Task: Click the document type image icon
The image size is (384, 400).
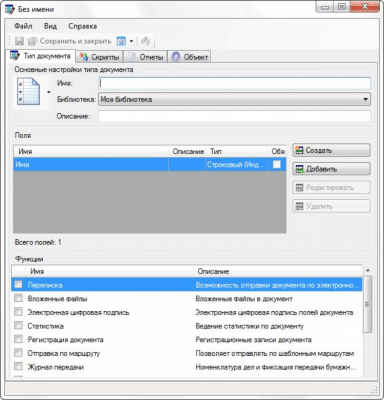Action: click(x=28, y=91)
